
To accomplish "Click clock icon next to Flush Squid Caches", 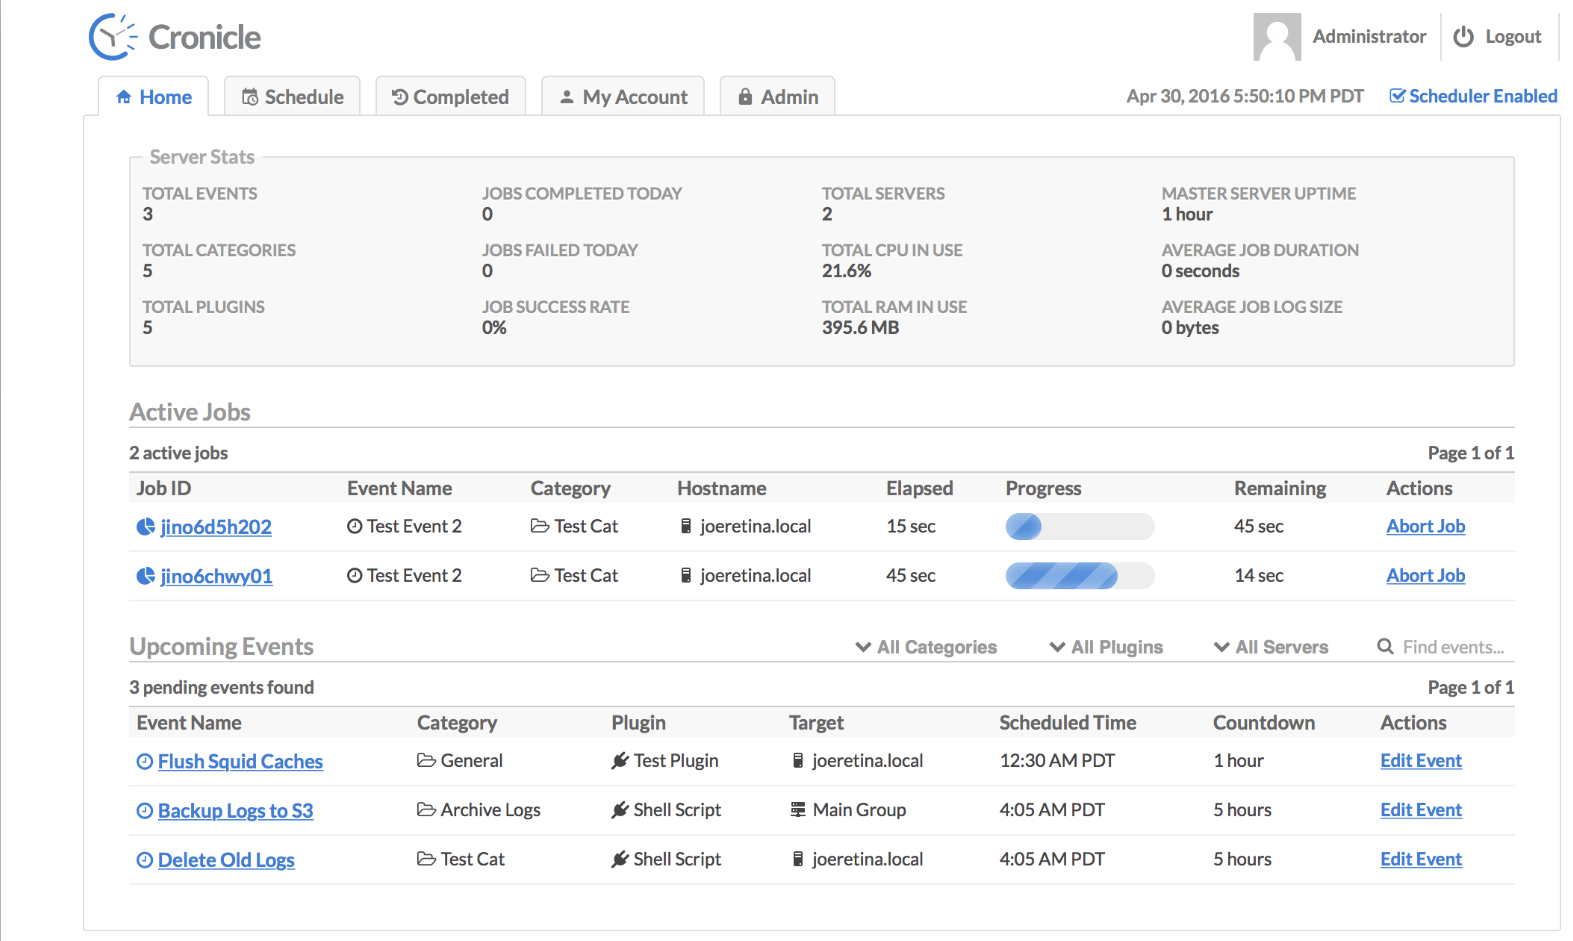I will [145, 762].
